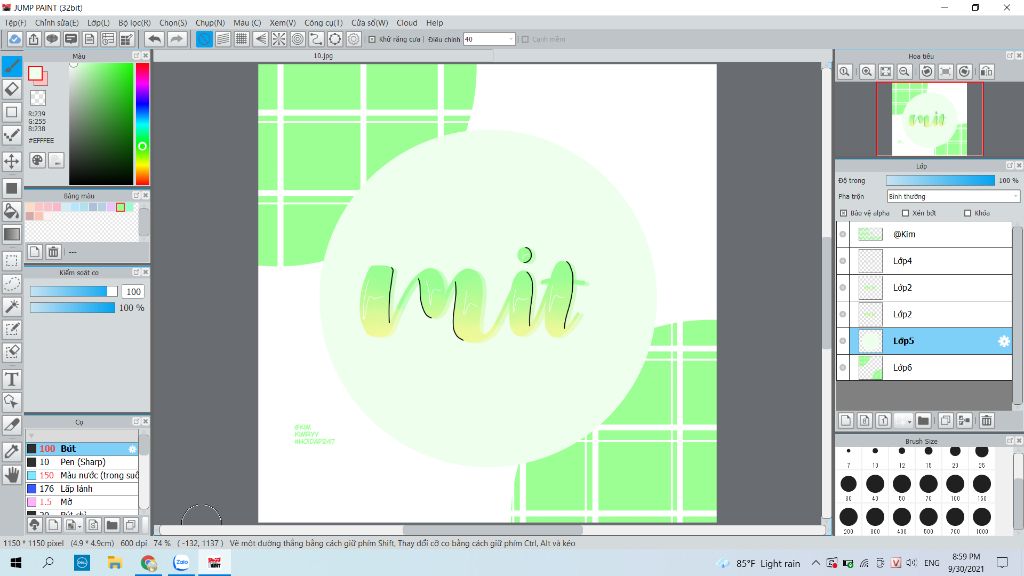Select layer @Kim

coord(924,234)
